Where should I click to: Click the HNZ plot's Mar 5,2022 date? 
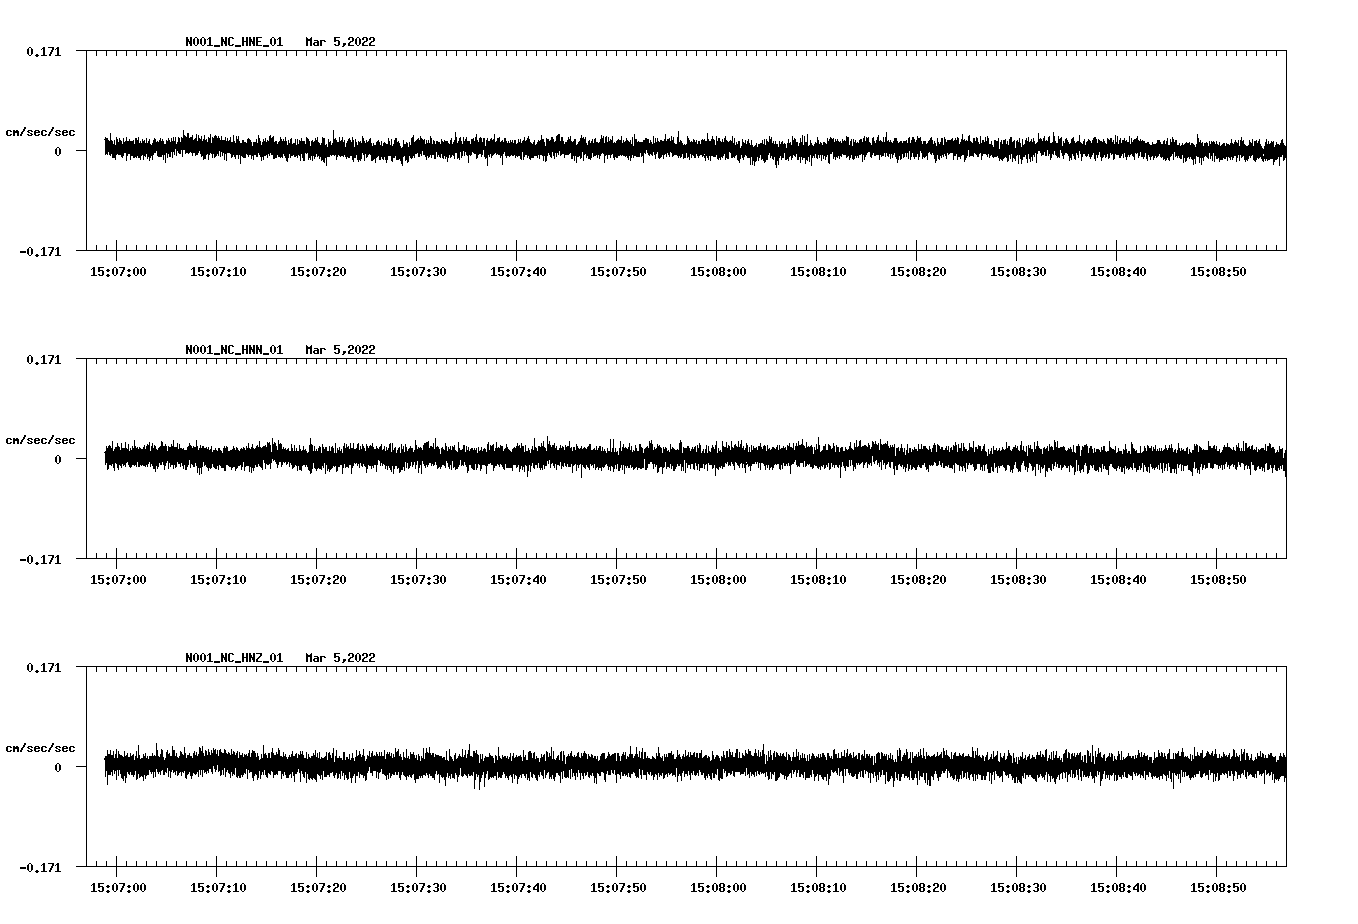341,658
